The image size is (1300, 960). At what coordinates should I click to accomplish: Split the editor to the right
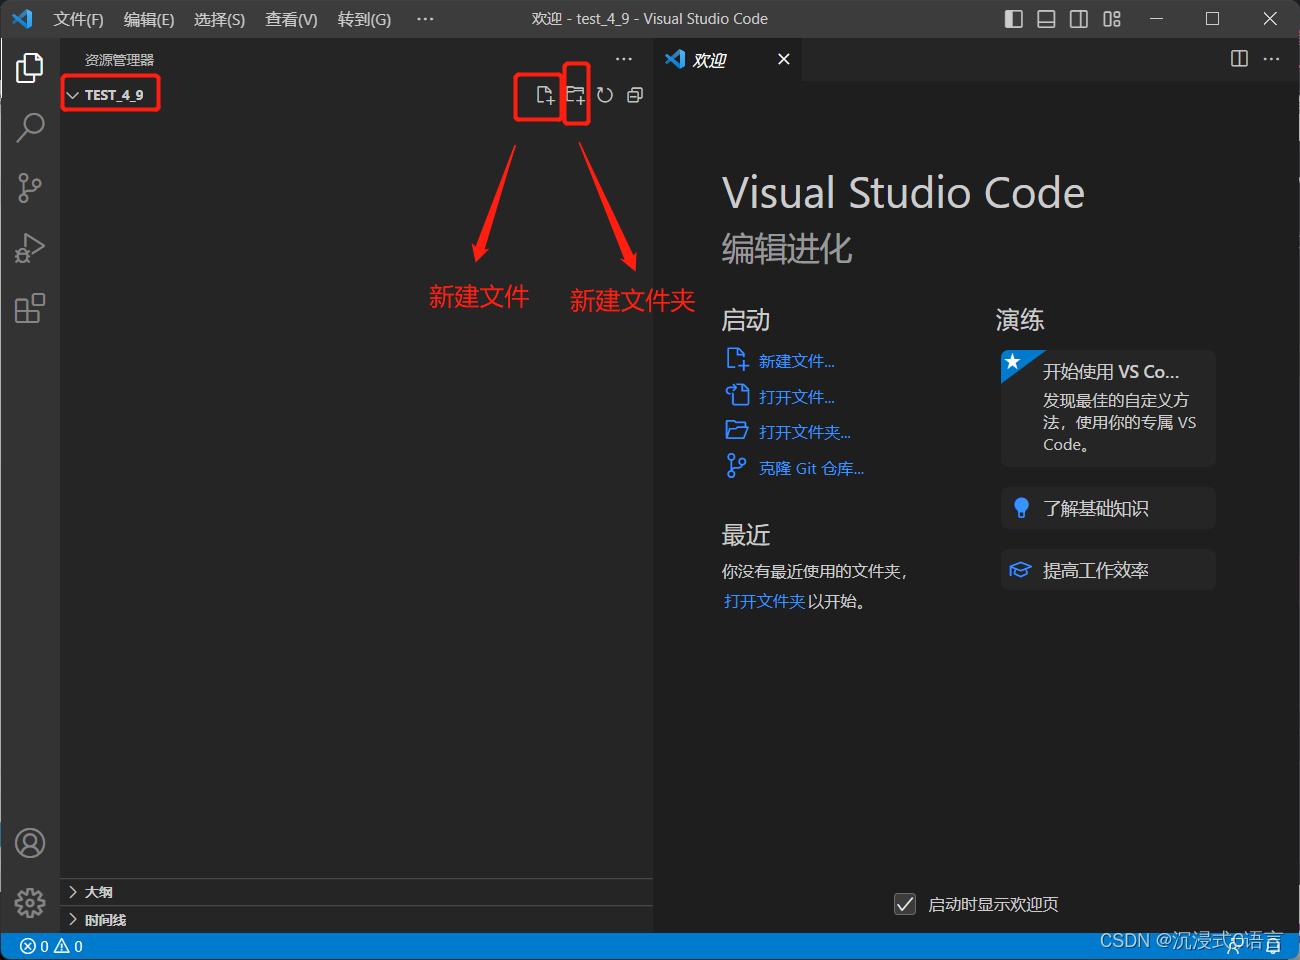(x=1239, y=59)
